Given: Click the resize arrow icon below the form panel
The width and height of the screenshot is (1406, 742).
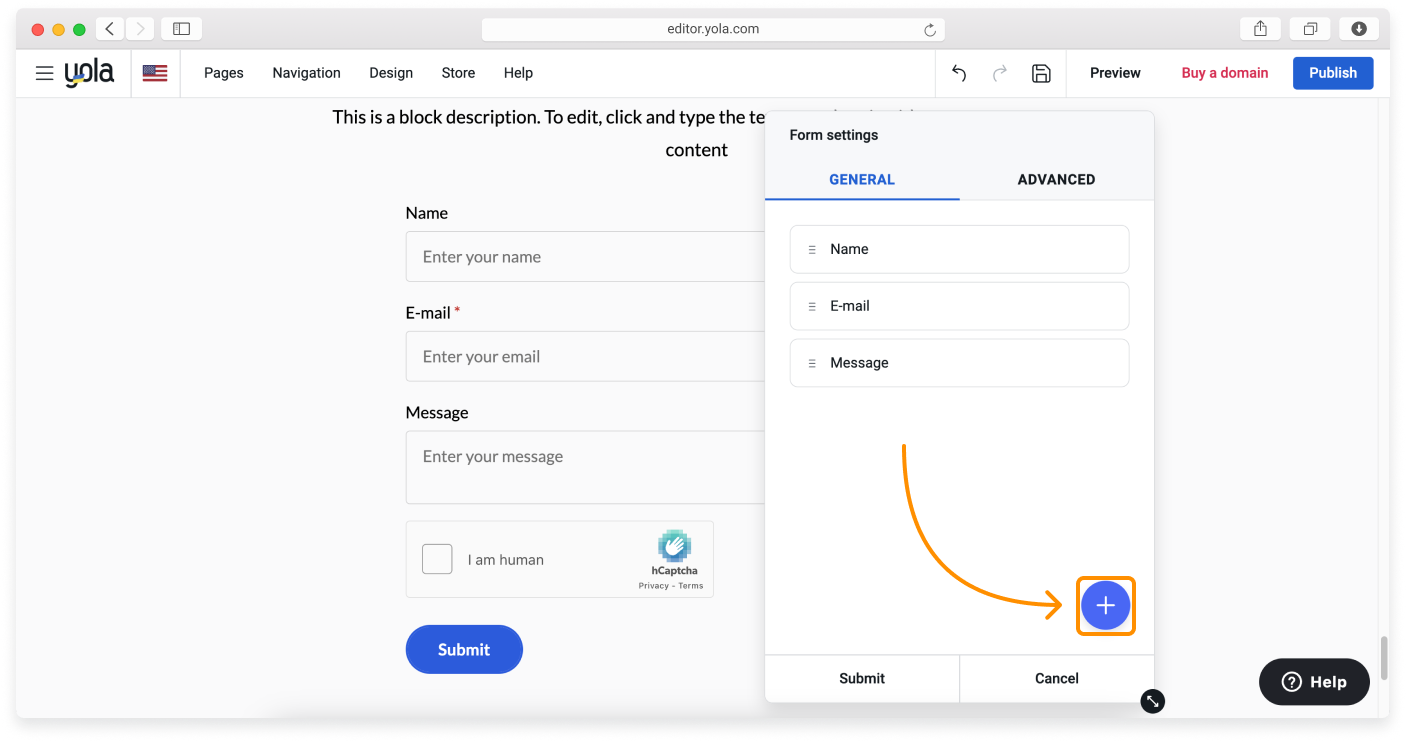Looking at the screenshot, I should click(x=1152, y=701).
